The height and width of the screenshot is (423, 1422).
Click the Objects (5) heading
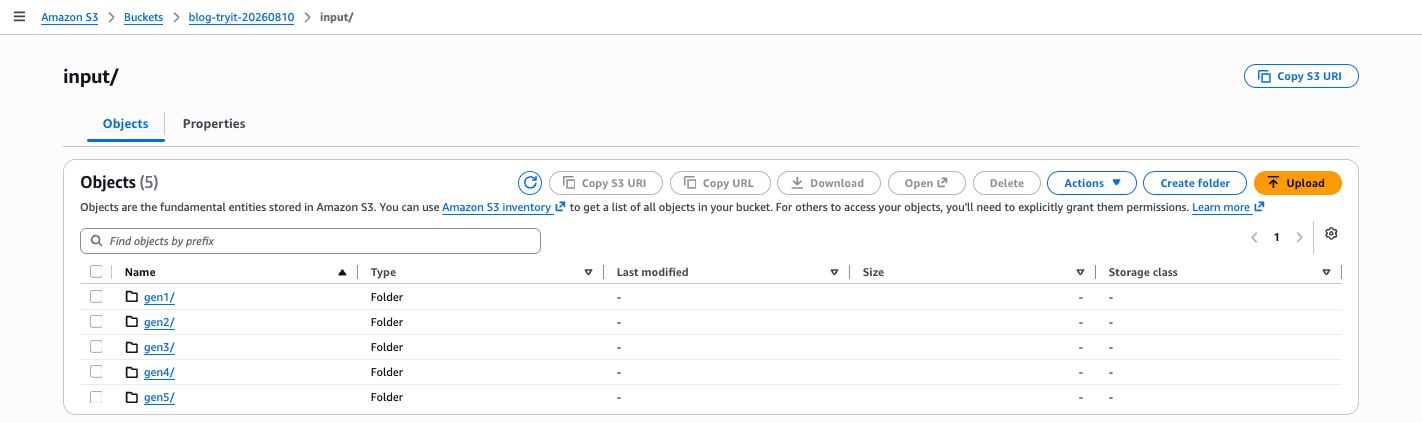pos(119,183)
